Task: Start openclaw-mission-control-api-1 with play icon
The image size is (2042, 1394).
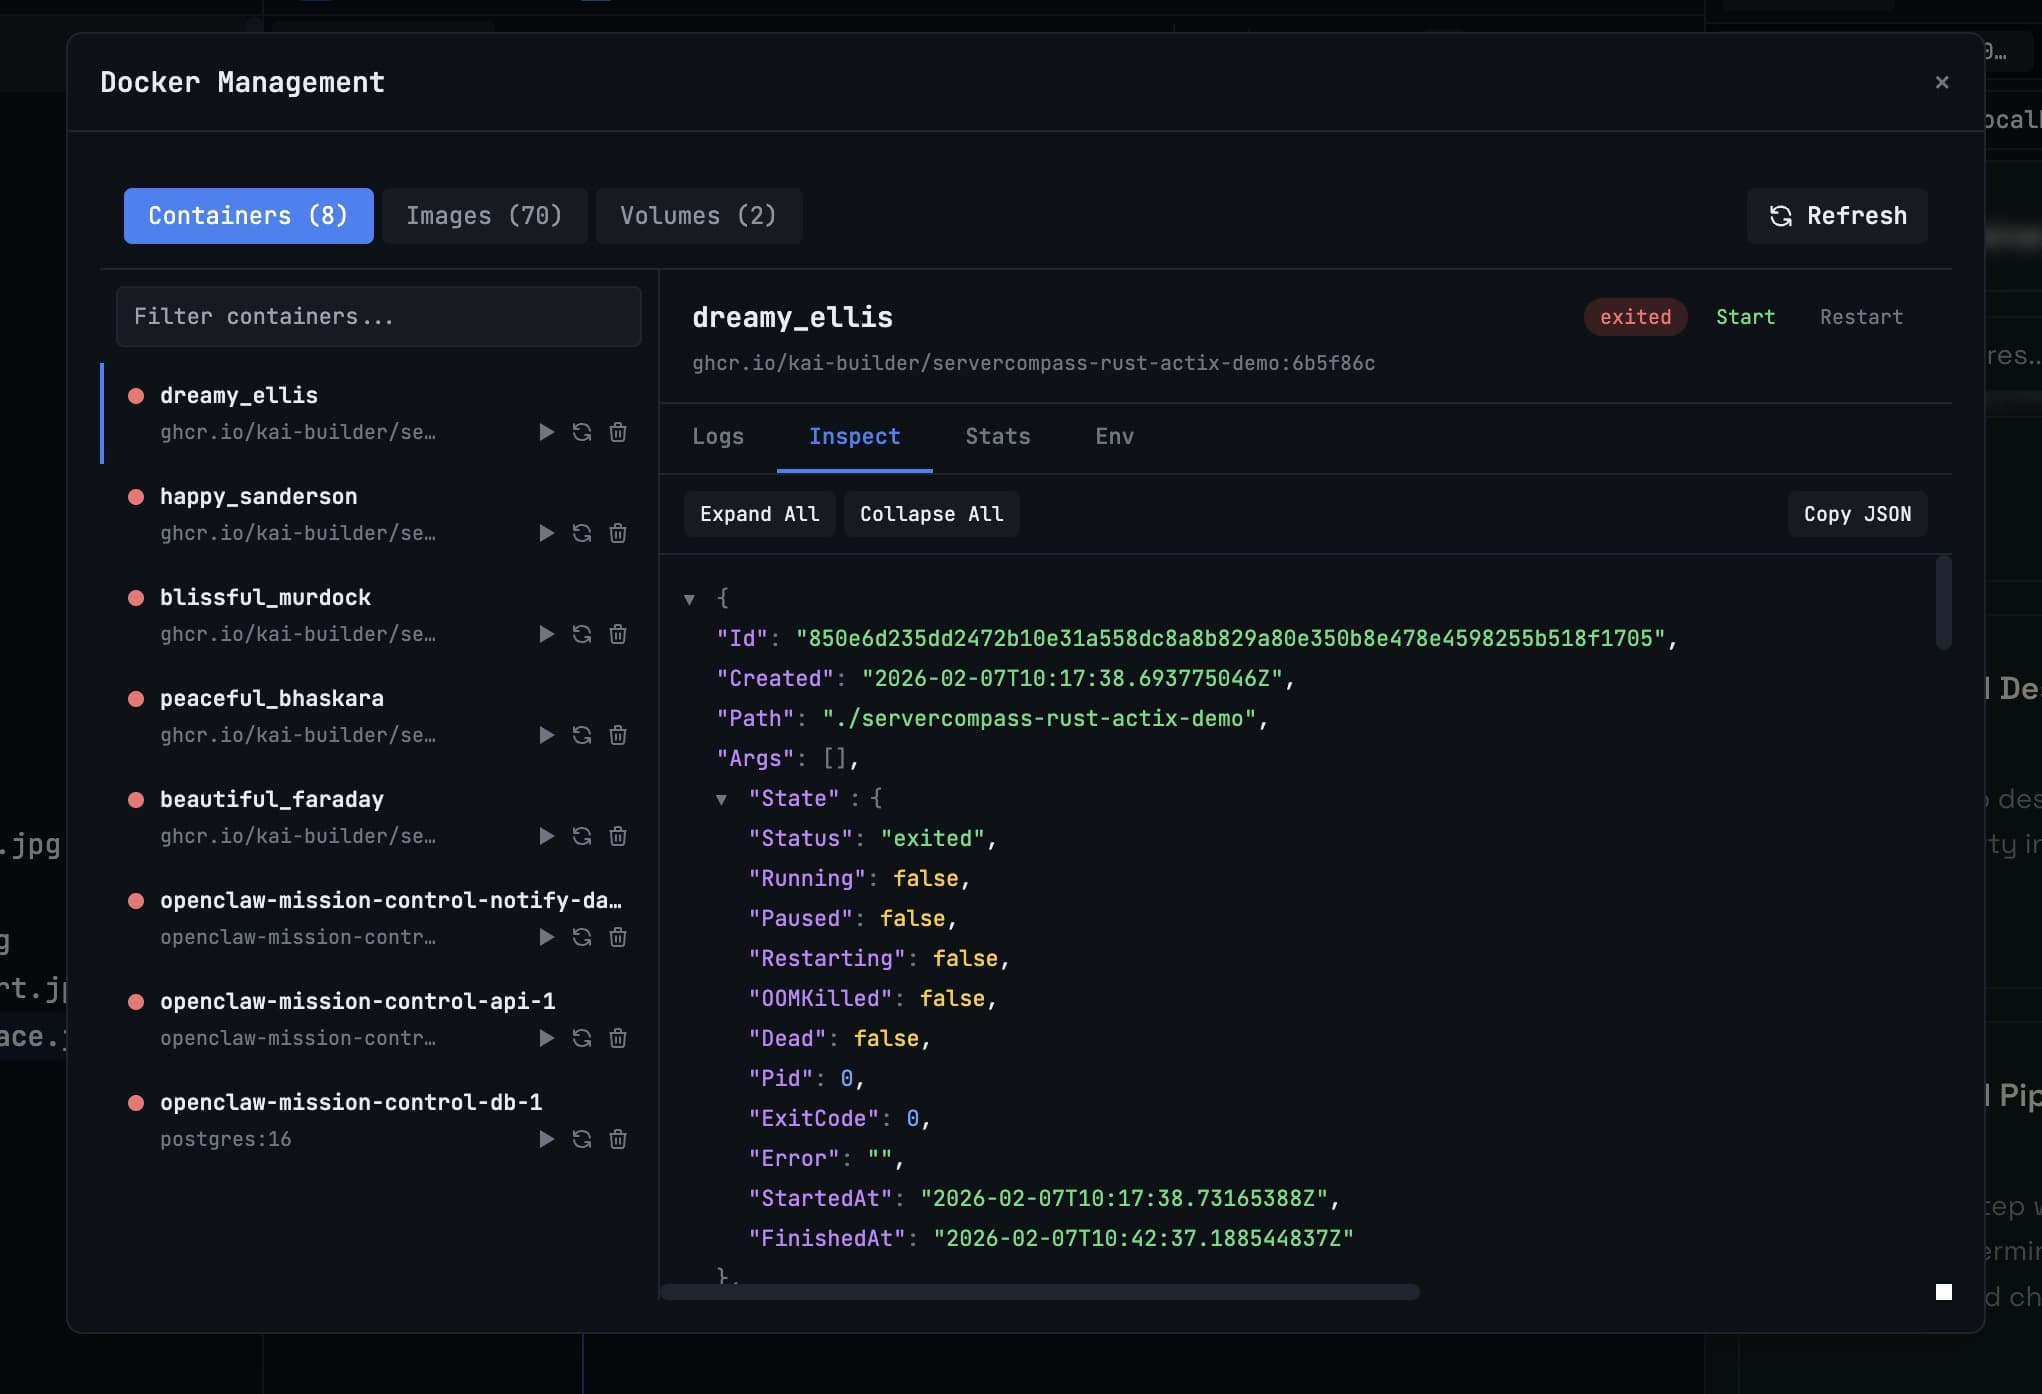Action: [x=546, y=1037]
